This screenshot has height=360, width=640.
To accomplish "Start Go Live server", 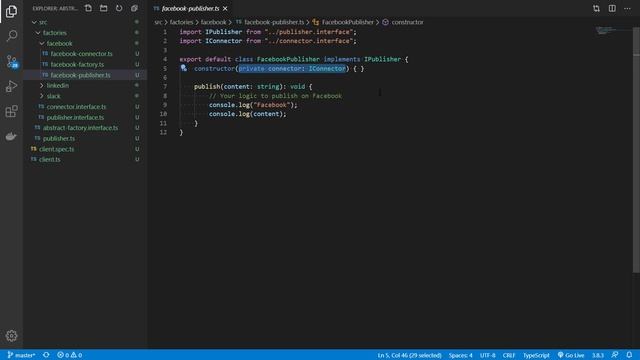I will point(571,355).
